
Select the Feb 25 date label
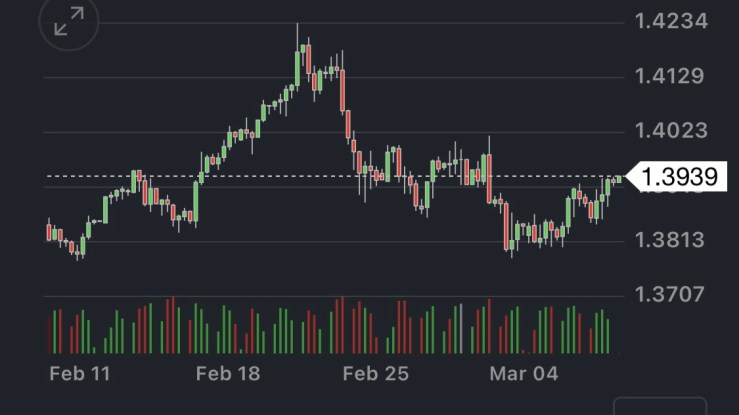(x=375, y=374)
